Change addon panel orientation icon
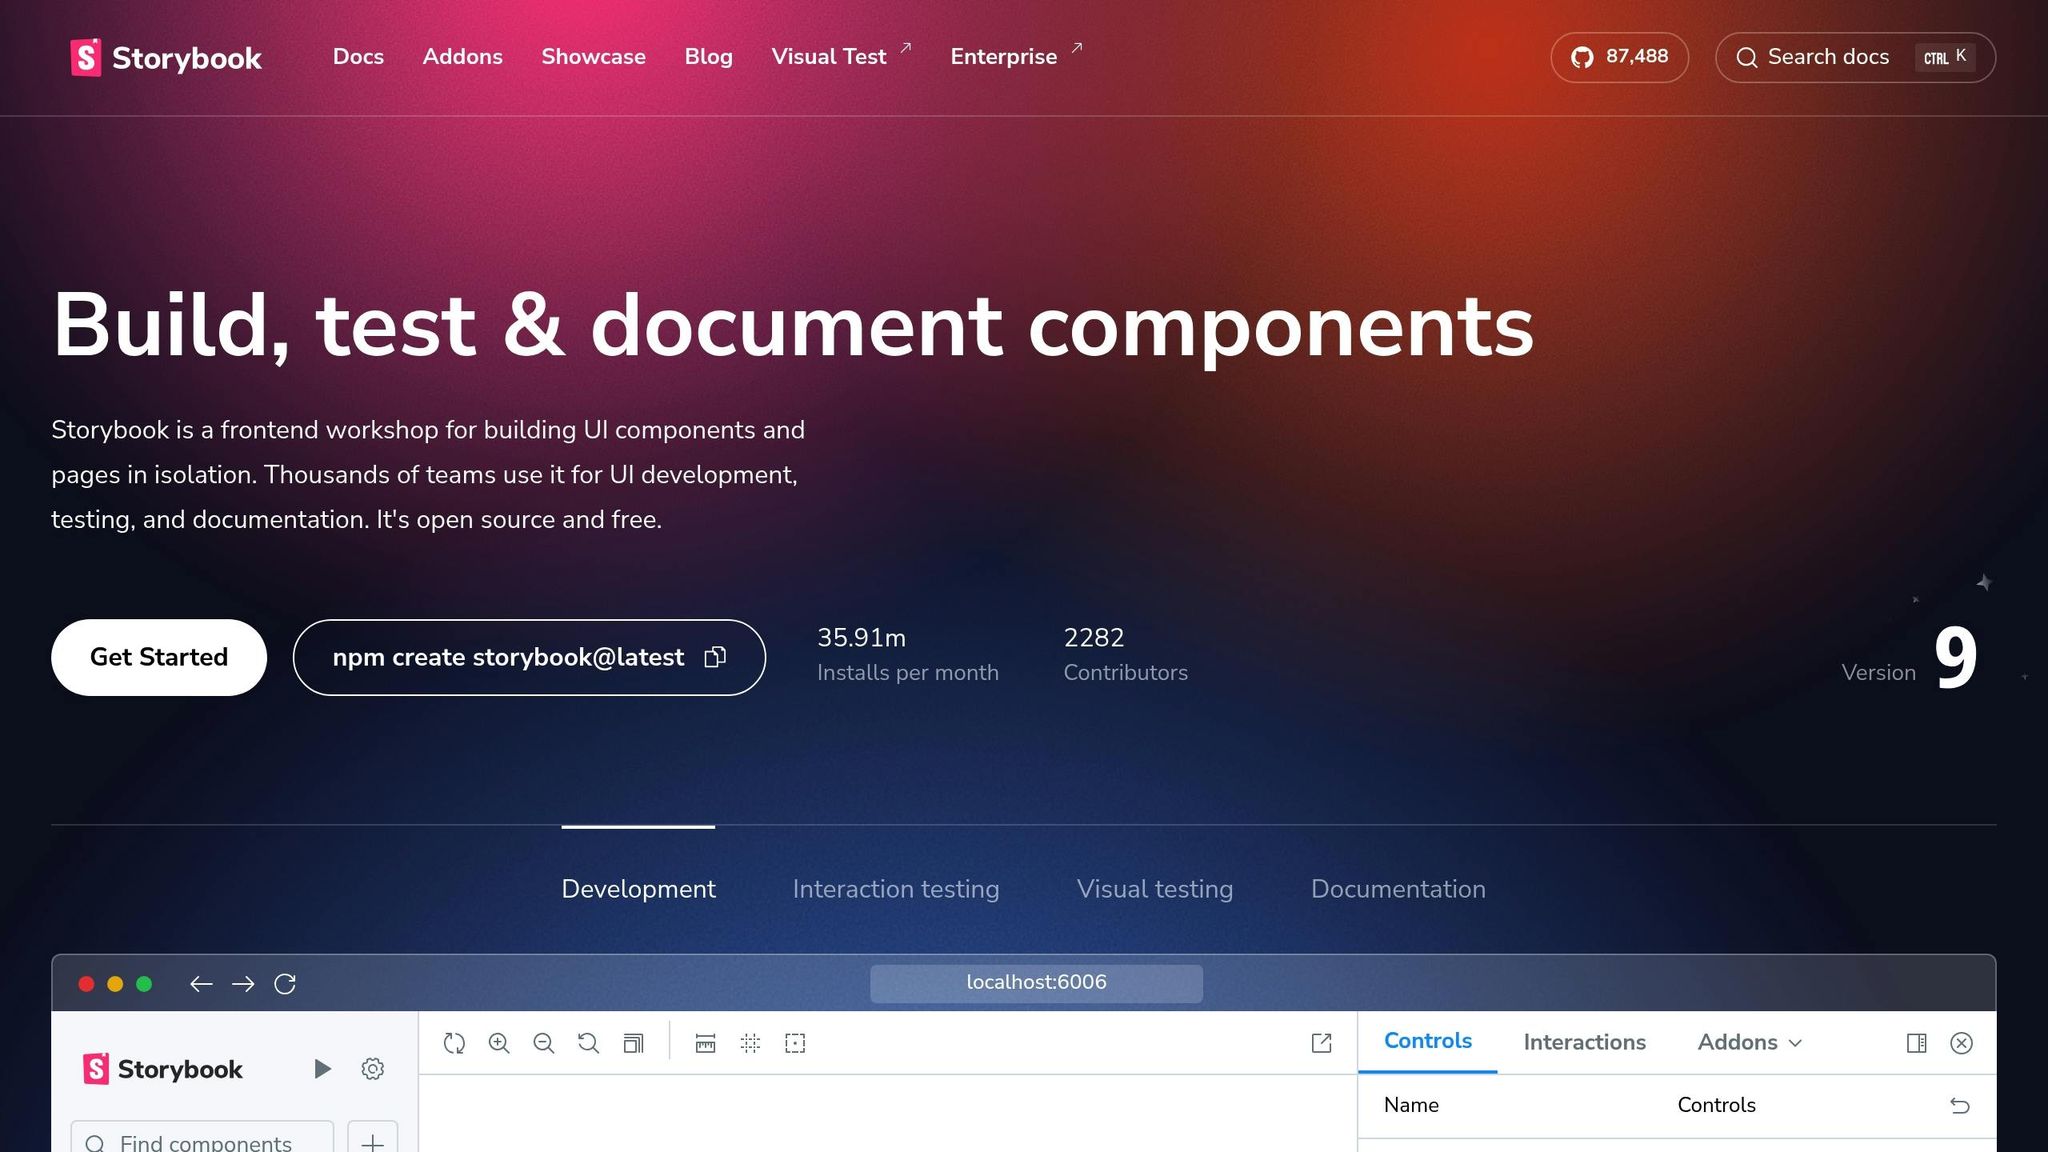Image resolution: width=2048 pixels, height=1152 pixels. pyautogui.click(x=1916, y=1043)
